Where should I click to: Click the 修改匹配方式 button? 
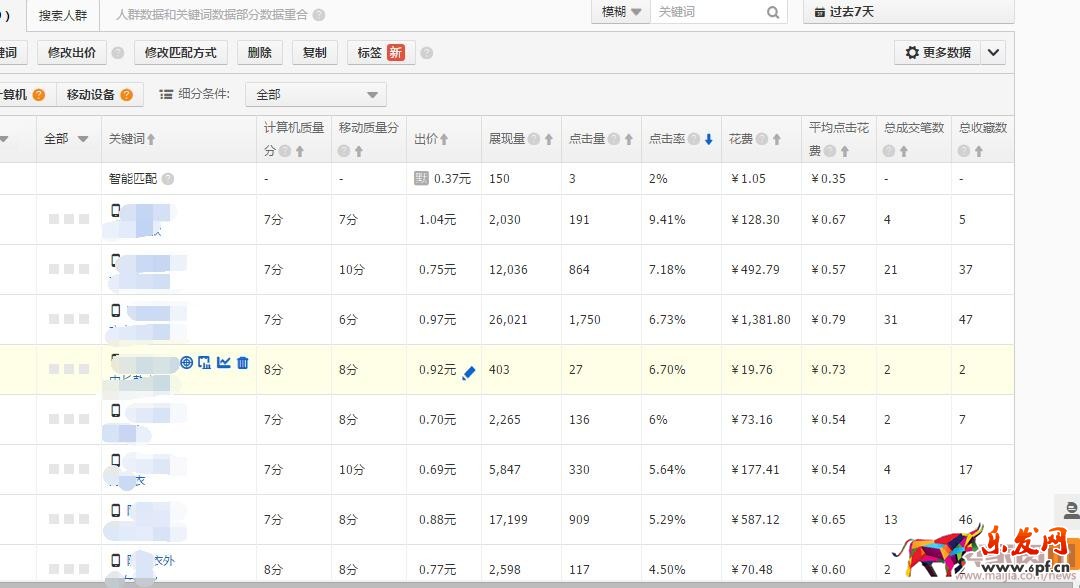[x=180, y=52]
